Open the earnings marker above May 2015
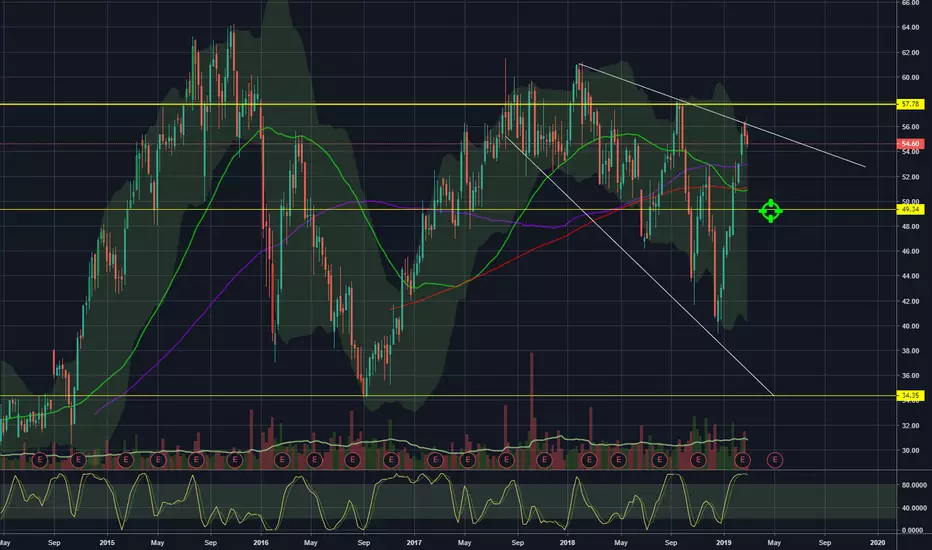Image resolution: width=932 pixels, height=550 pixels. click(x=158, y=460)
